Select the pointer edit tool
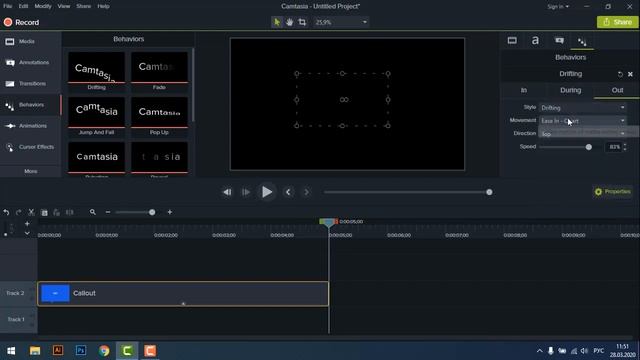640x360 pixels. coord(277,22)
